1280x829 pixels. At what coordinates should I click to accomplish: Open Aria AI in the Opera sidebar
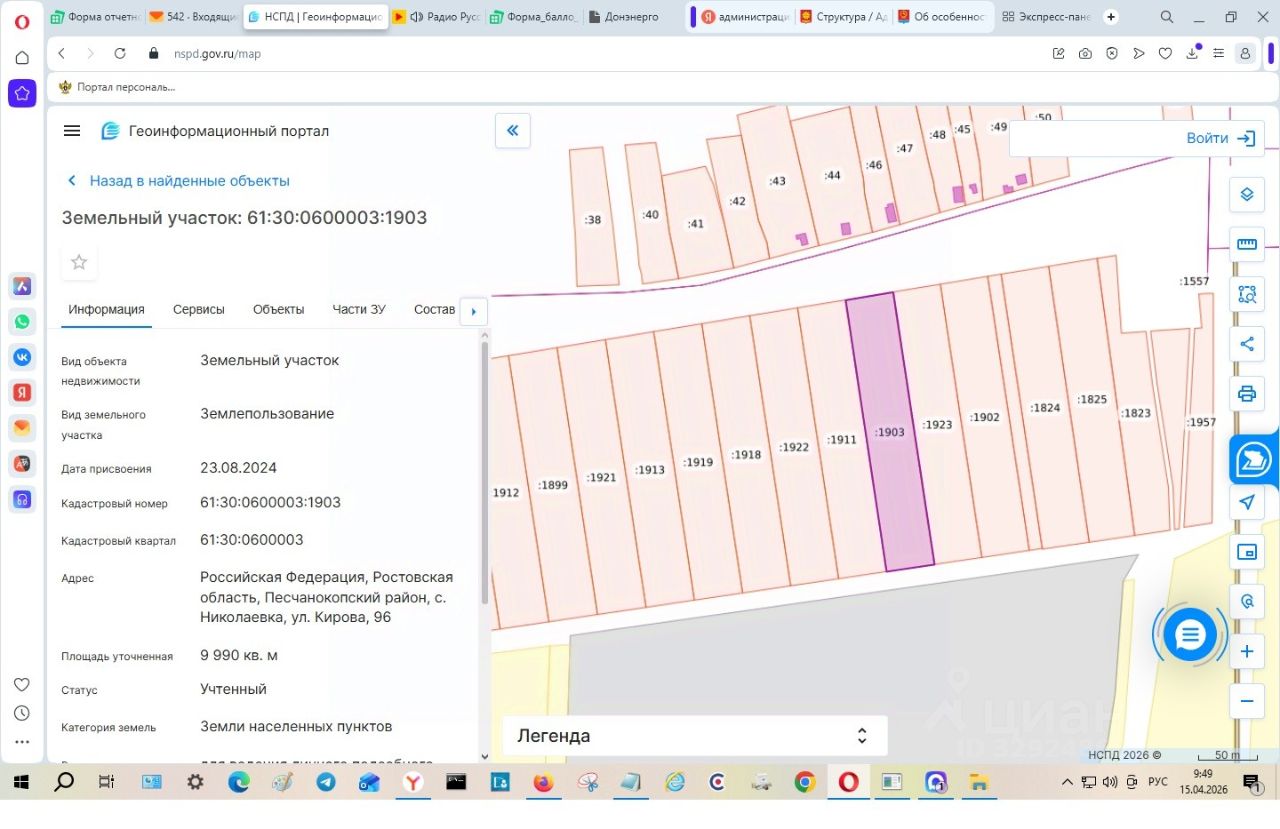point(22,286)
